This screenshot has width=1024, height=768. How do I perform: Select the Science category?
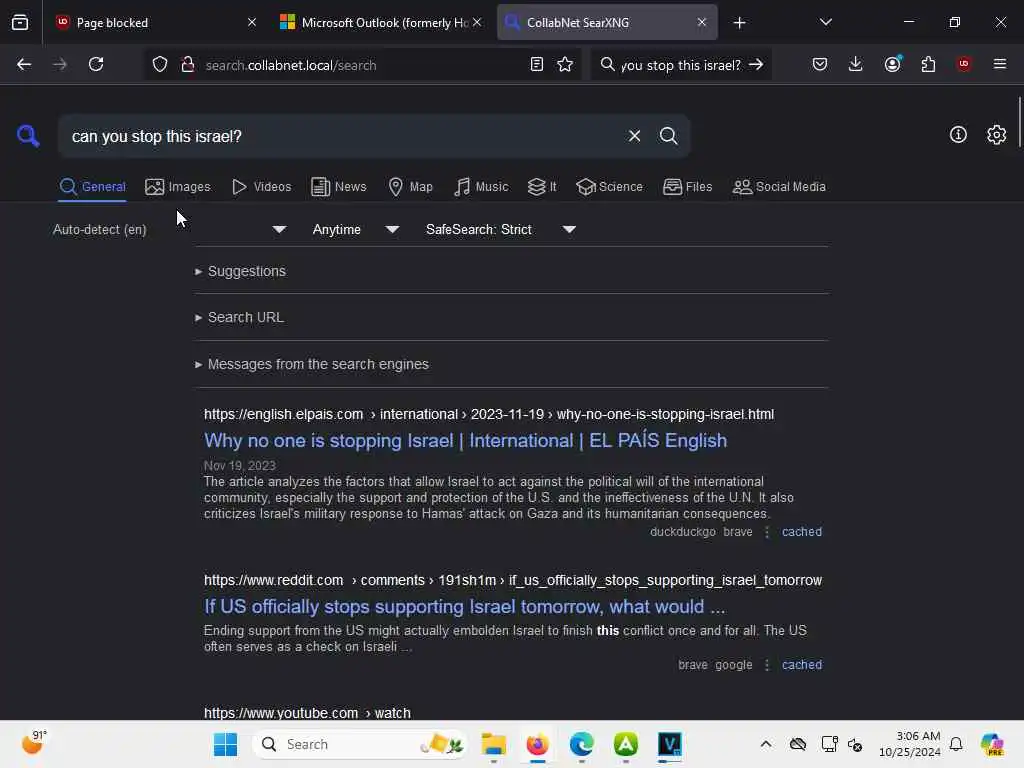pos(609,187)
